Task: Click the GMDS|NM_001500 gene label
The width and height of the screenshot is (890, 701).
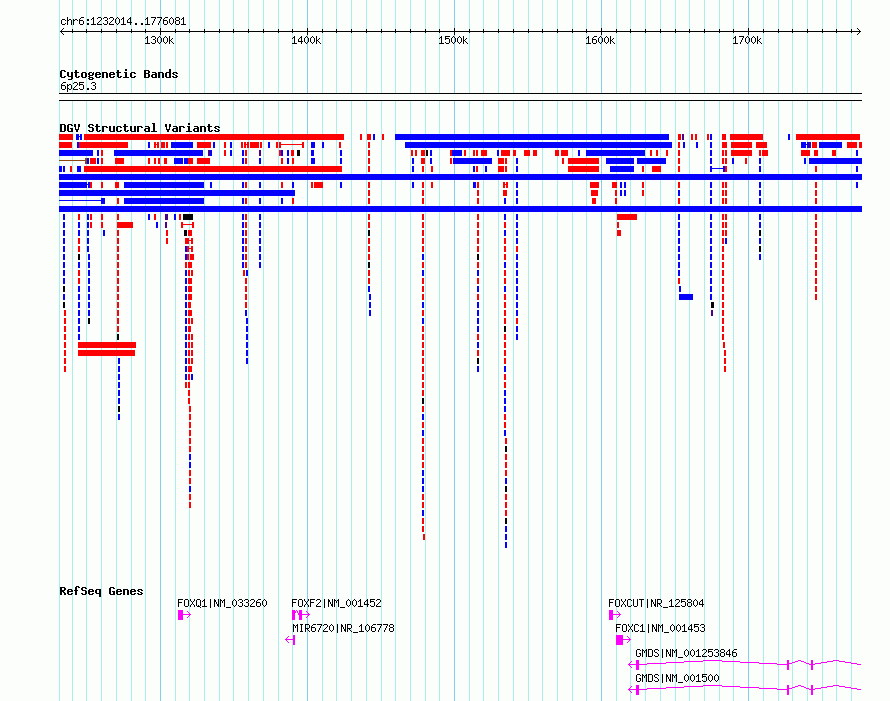Action: point(677,678)
